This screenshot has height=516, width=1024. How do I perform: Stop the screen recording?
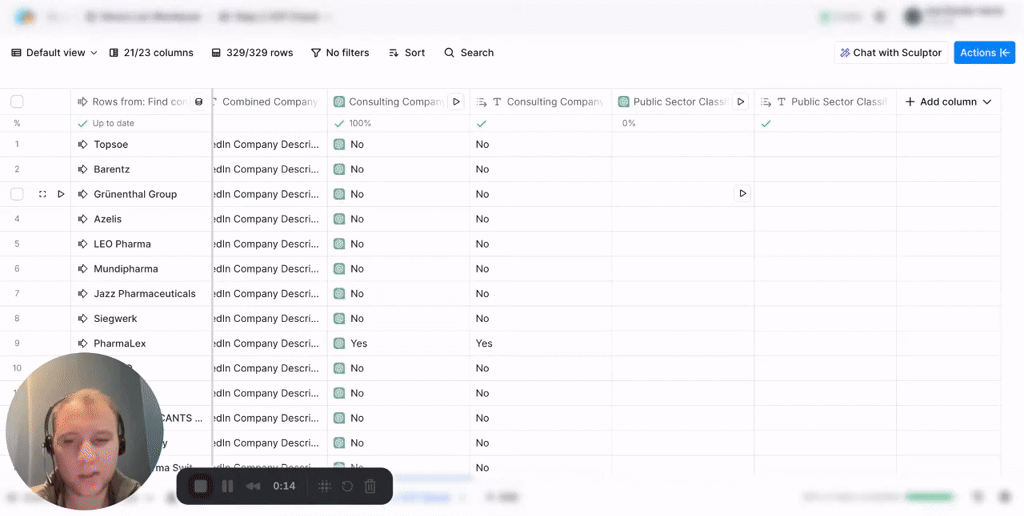tap(201, 486)
